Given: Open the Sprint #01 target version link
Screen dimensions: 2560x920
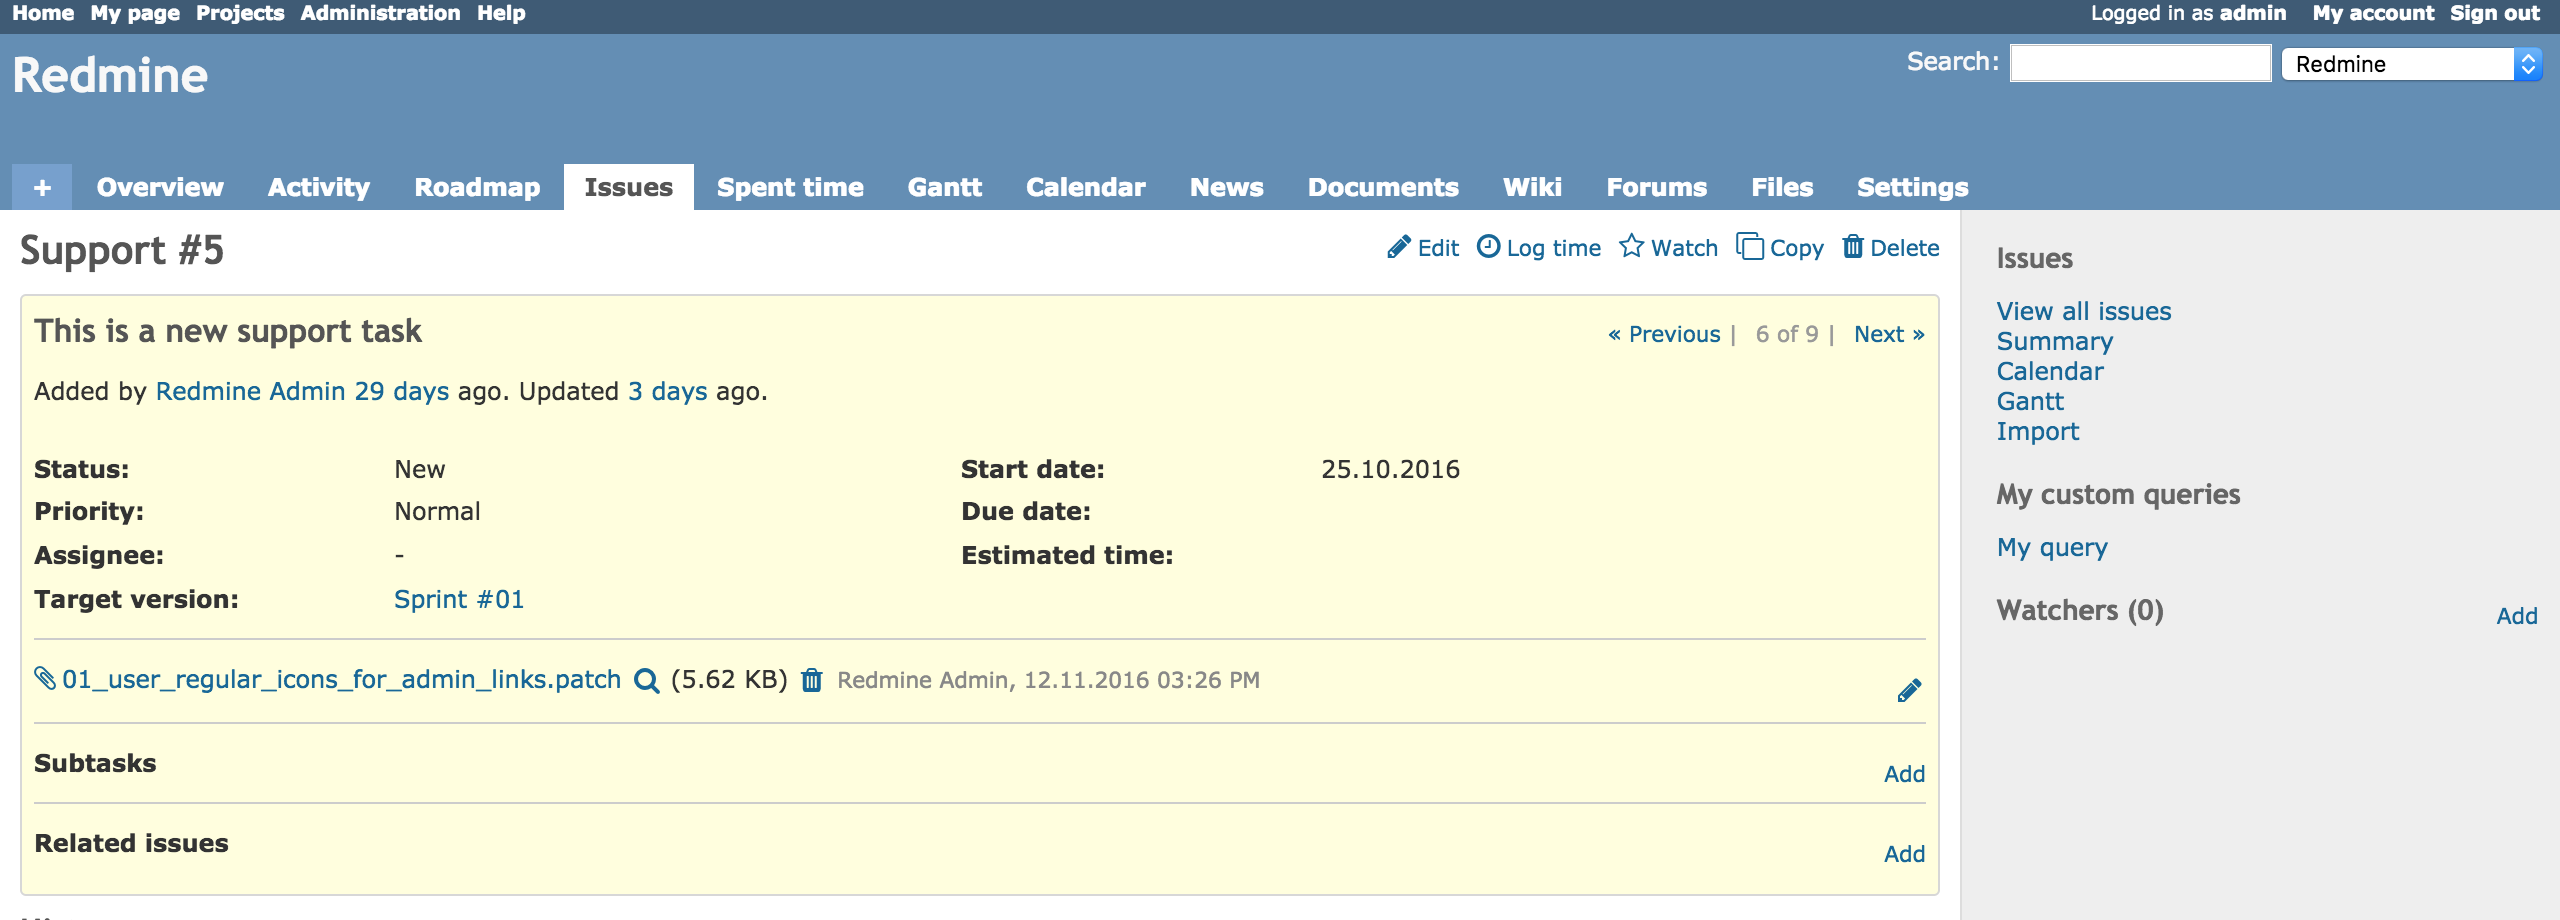Looking at the screenshot, I should [x=459, y=599].
